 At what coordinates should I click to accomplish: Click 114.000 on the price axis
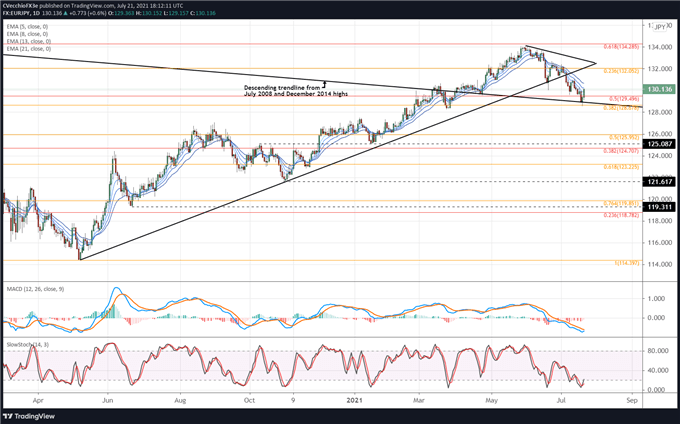[660, 264]
